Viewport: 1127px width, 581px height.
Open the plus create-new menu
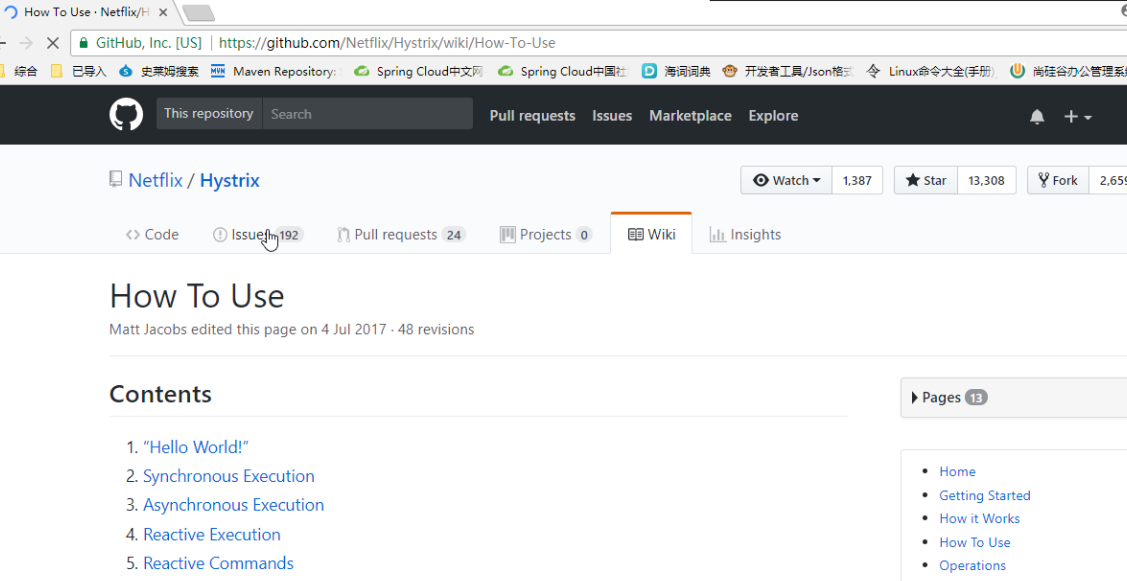[1077, 116]
